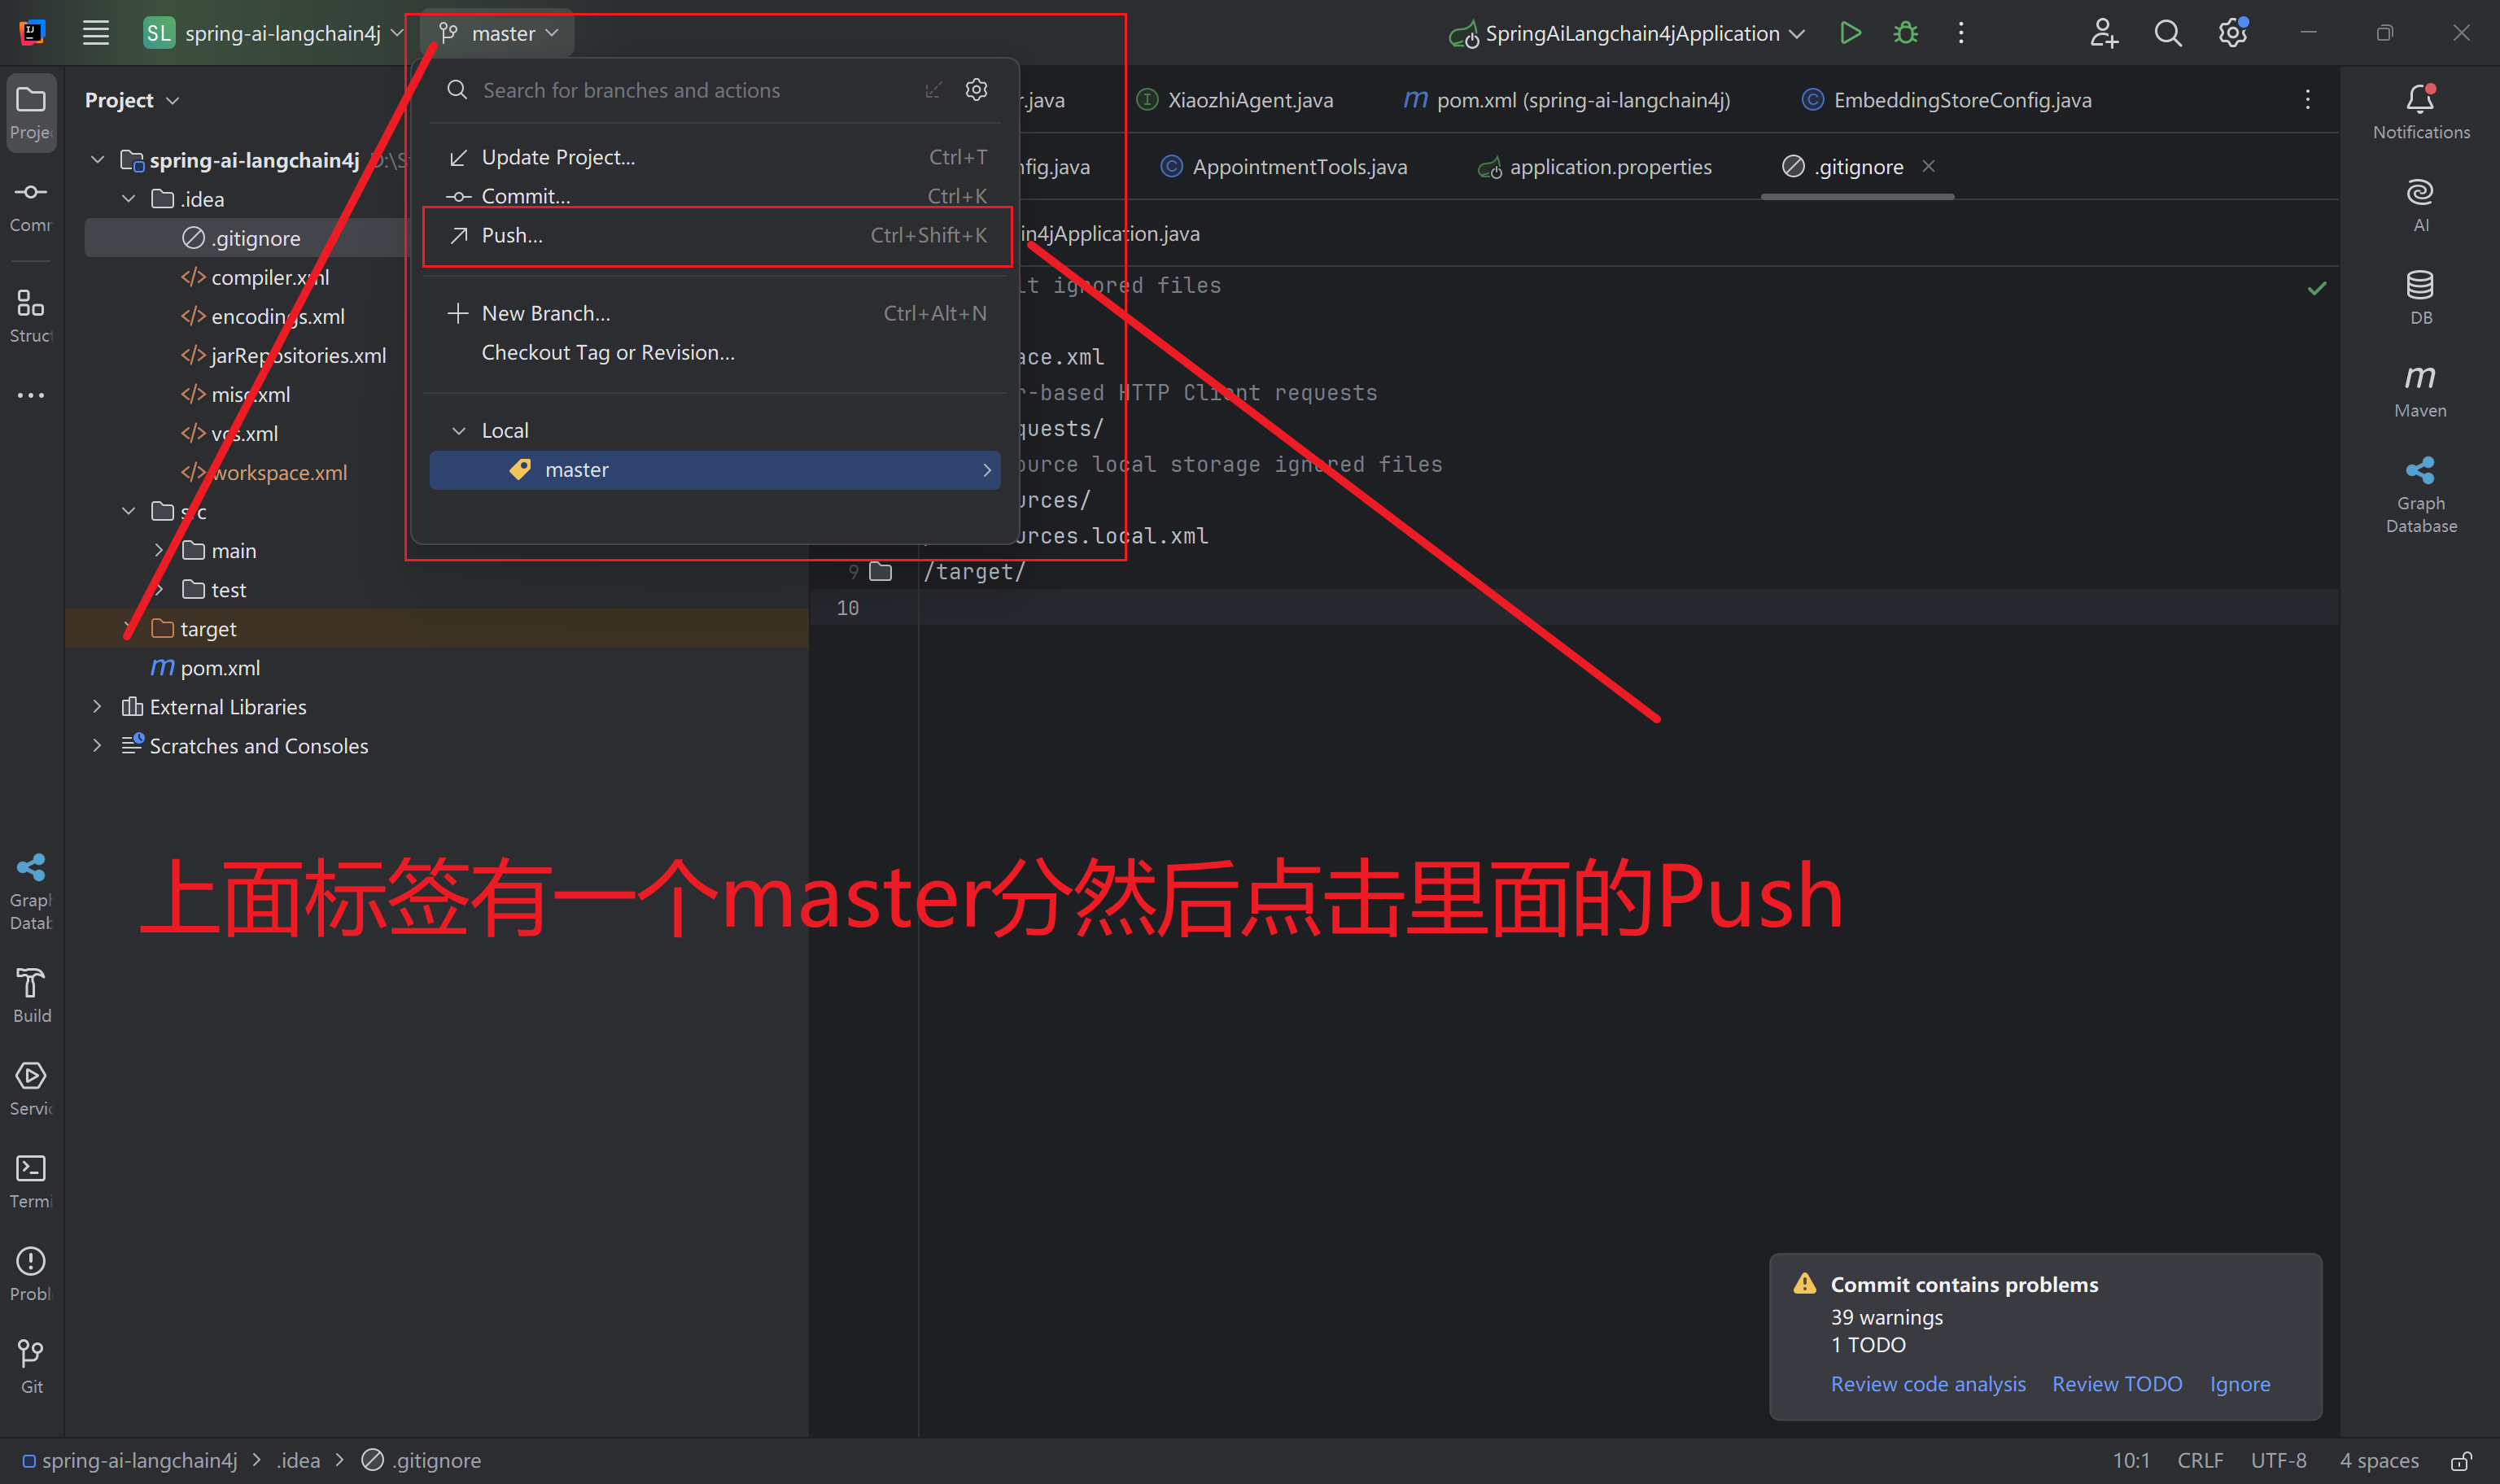Click the Debug bug icon

(x=1905, y=33)
